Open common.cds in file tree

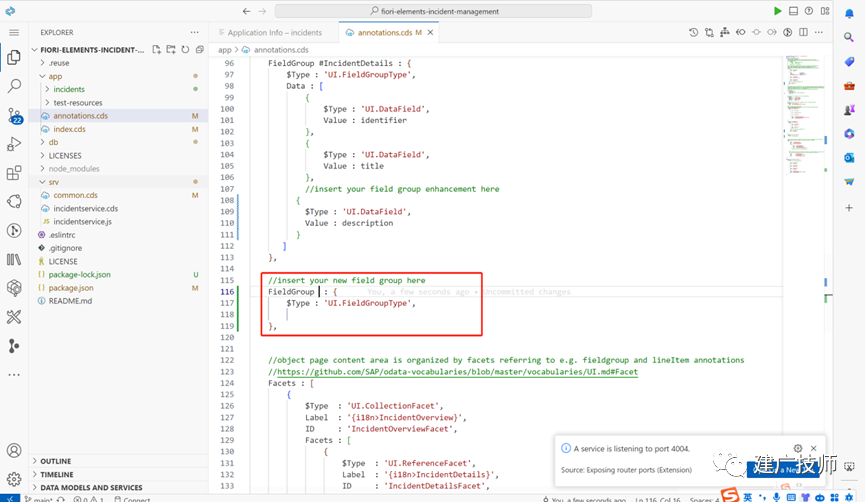click(x=76, y=195)
